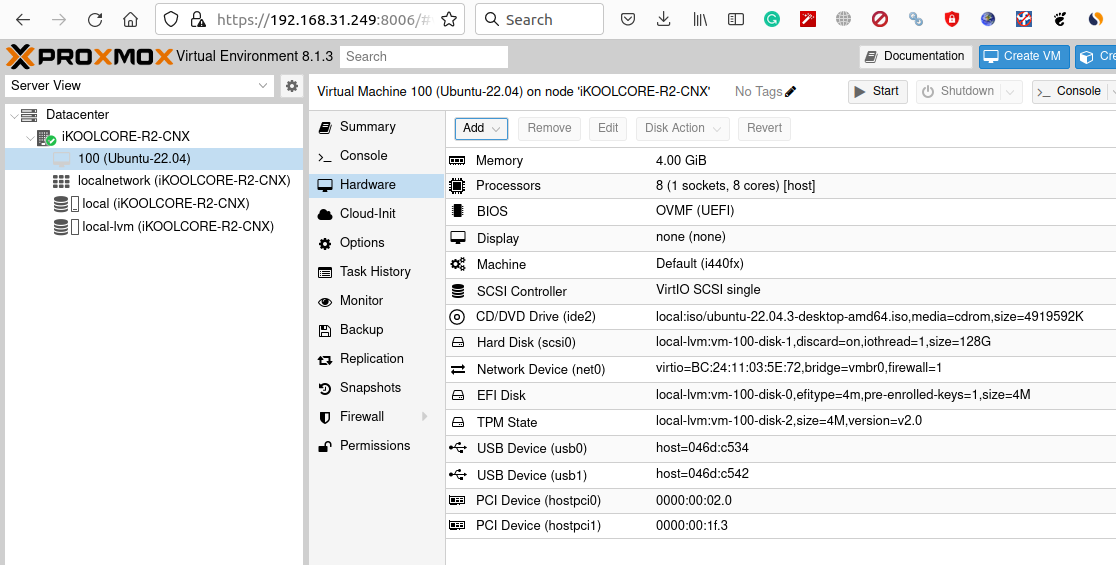Go to browser home icon

pos(130,20)
